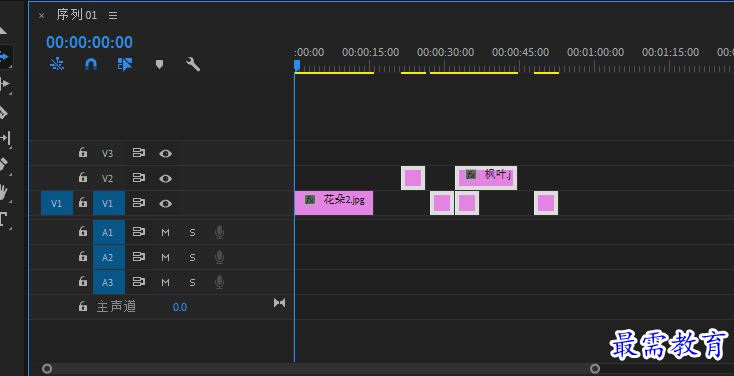Solo the A1 audio track
The image size is (734, 376).
tap(192, 232)
